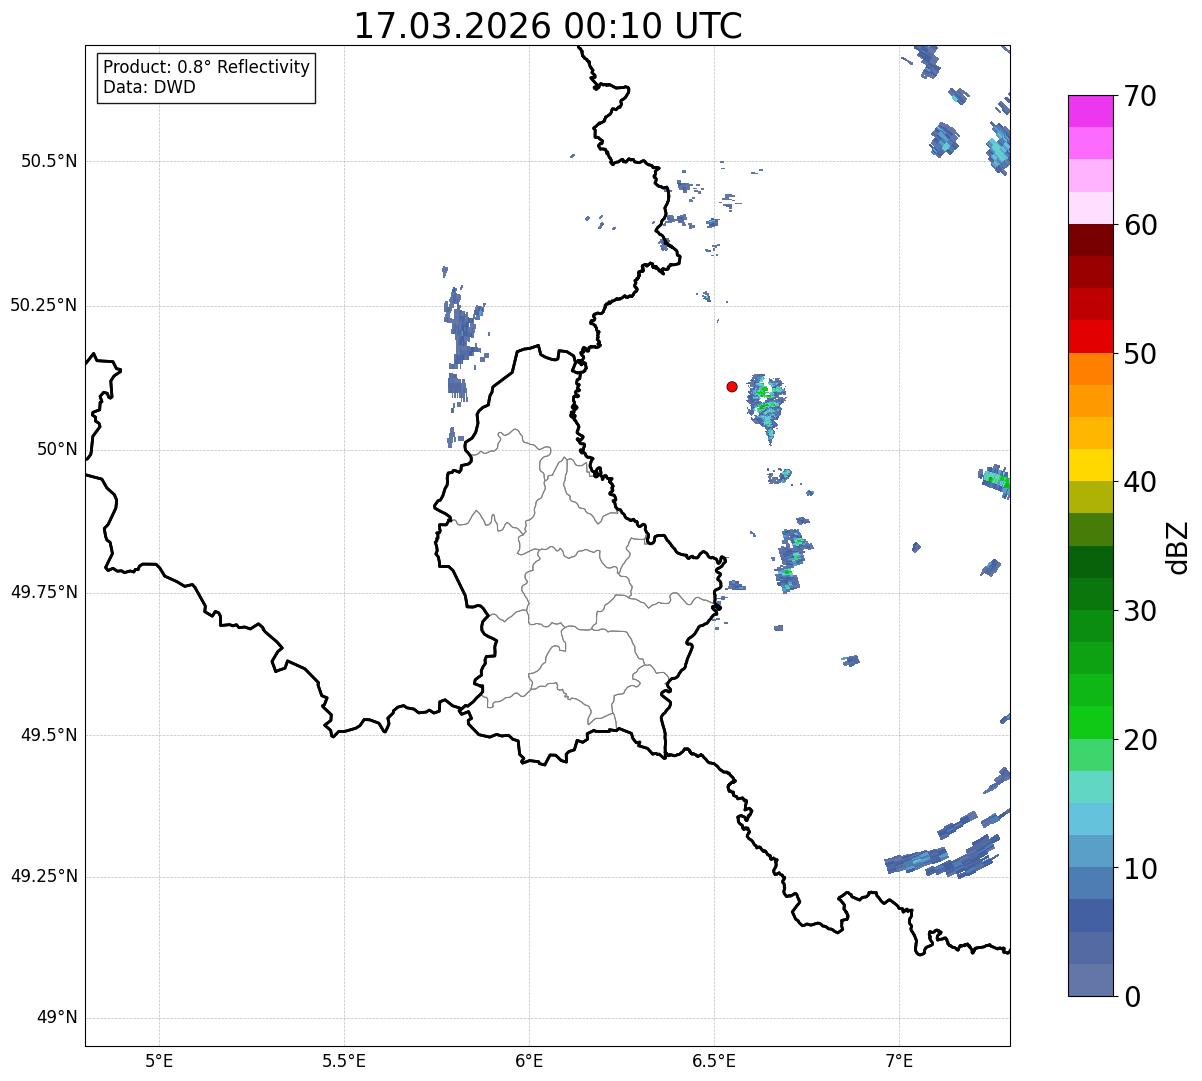Click the "Product: 0.8° Reflectivity" text
The width and height of the screenshot is (1202, 1081).
click(207, 67)
